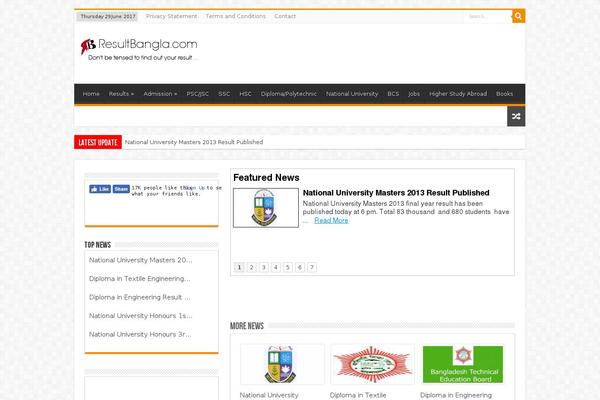Open the Books menu item
This screenshot has width=600, height=400.
click(504, 94)
